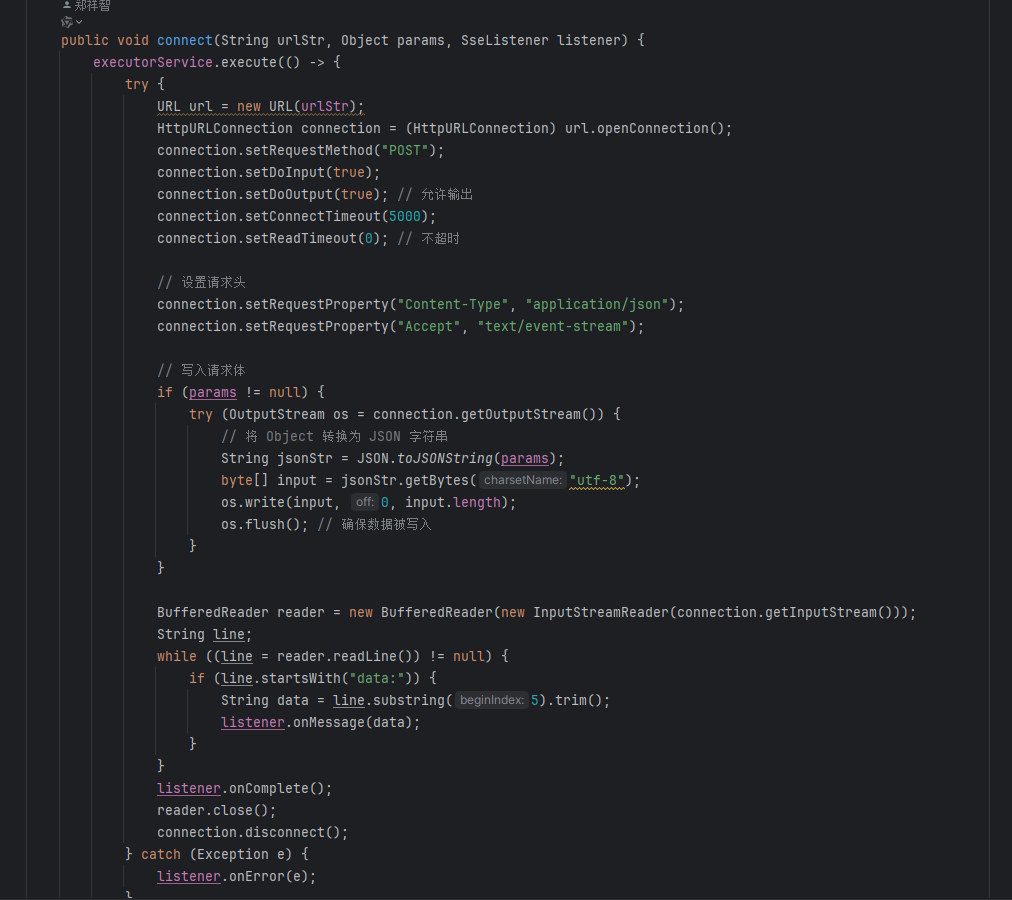Click the trim method call
This screenshot has width=1012, height=900.
pyautogui.click(x=571, y=701)
